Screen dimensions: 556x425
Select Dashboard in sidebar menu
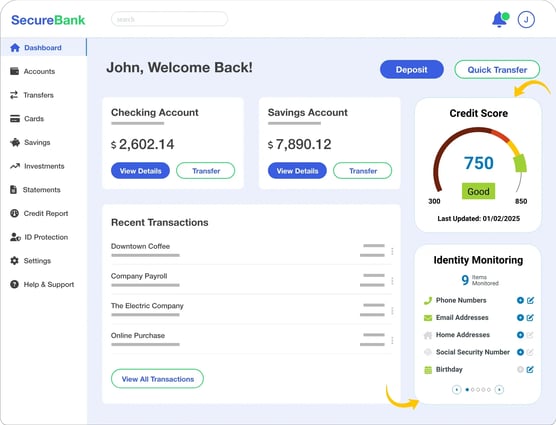43,47
